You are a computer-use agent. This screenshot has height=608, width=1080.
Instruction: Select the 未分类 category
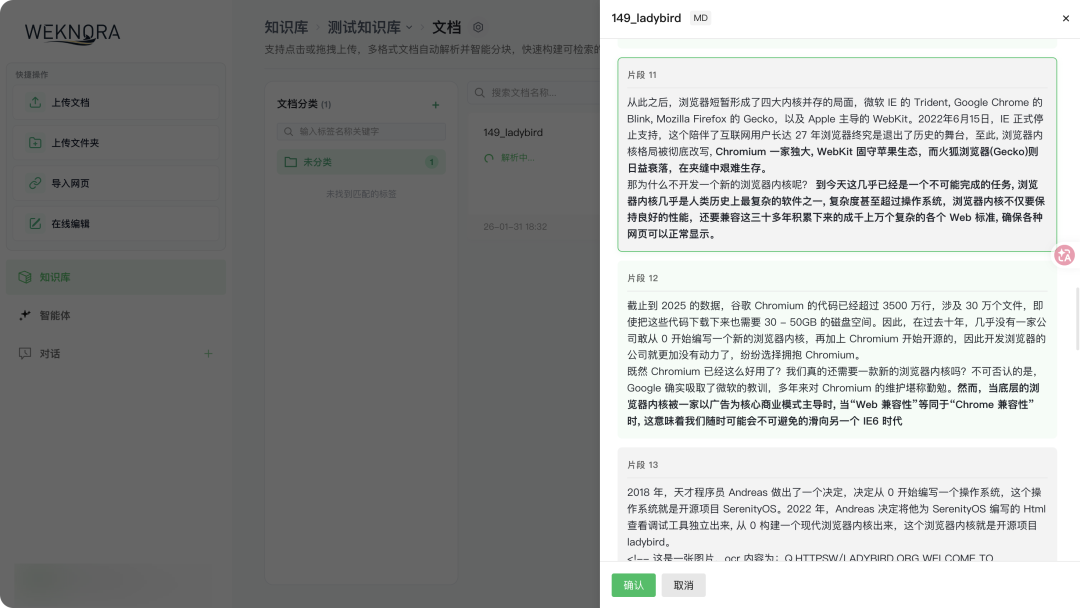(361, 162)
